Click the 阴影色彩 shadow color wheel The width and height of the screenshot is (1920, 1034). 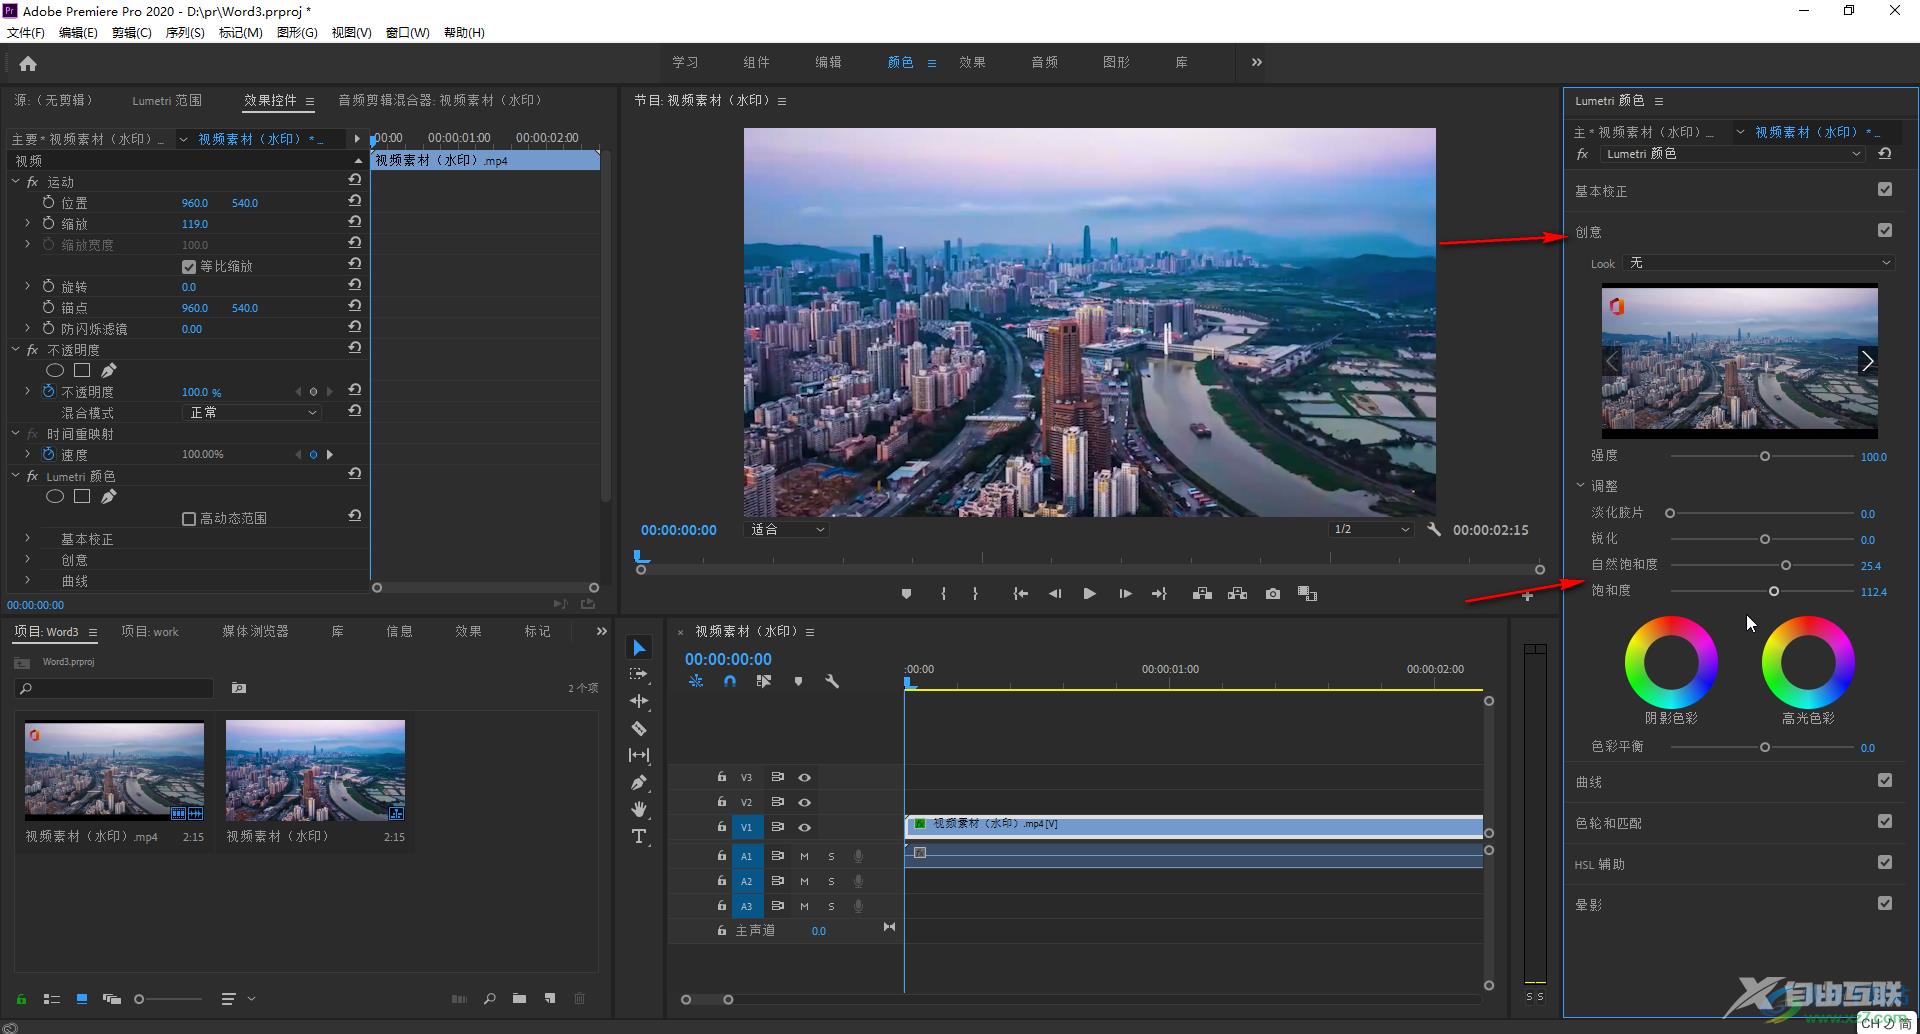1671,663
